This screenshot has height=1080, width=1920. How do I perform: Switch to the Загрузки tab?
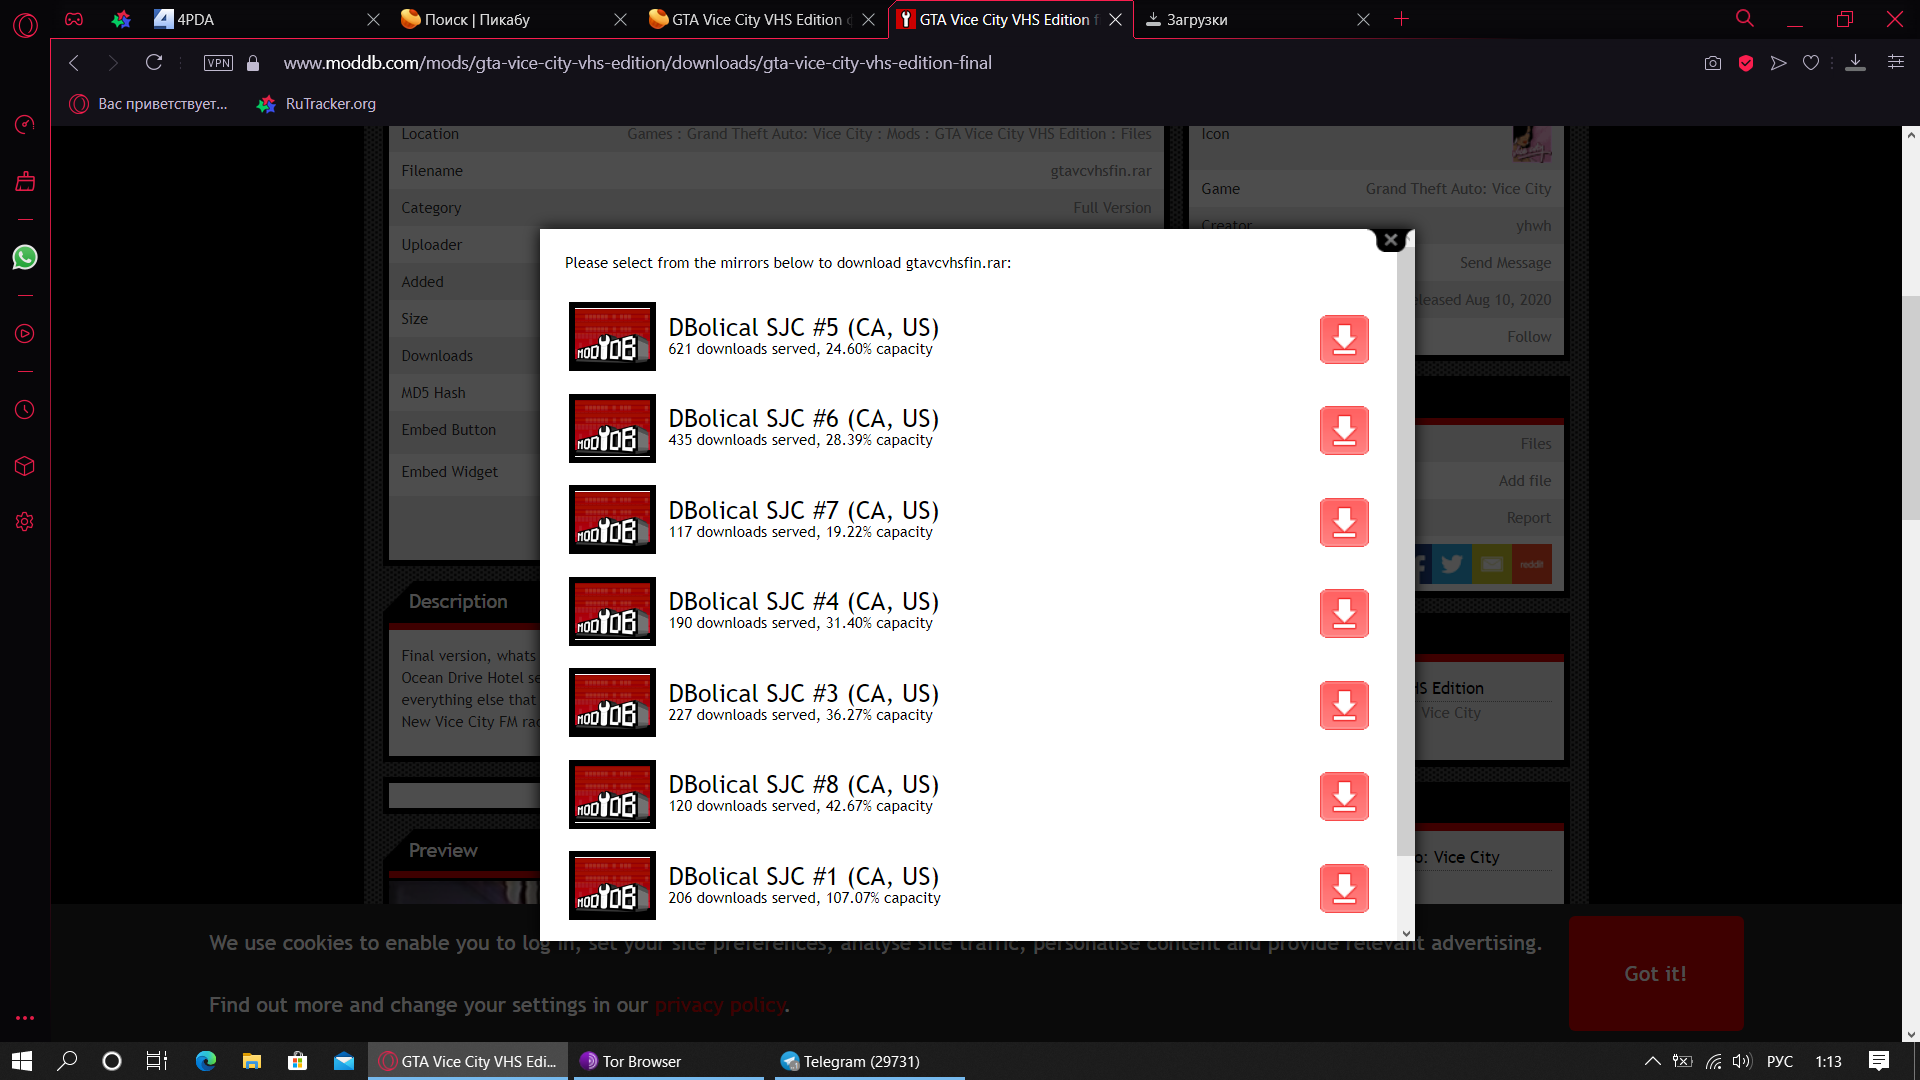coord(1197,19)
